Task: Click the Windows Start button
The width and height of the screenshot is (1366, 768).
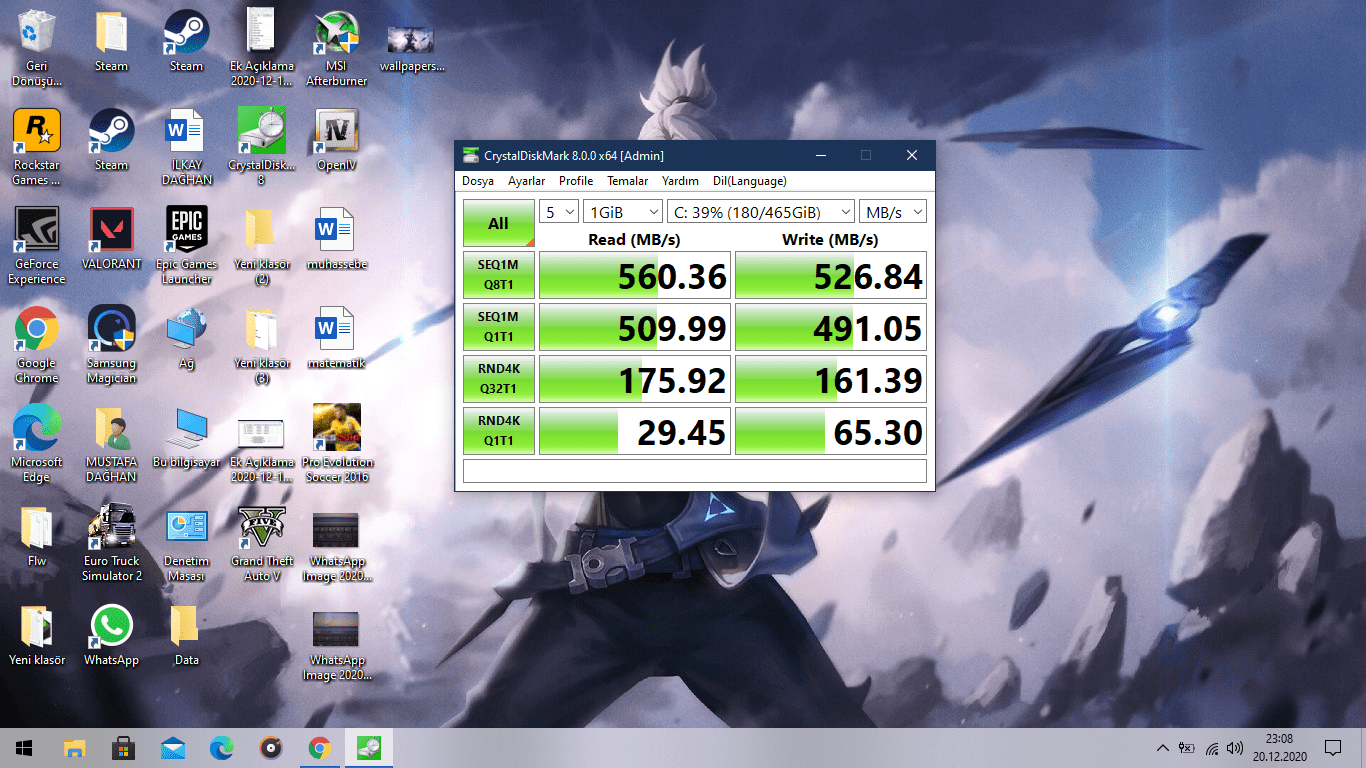Action: pos(24,747)
